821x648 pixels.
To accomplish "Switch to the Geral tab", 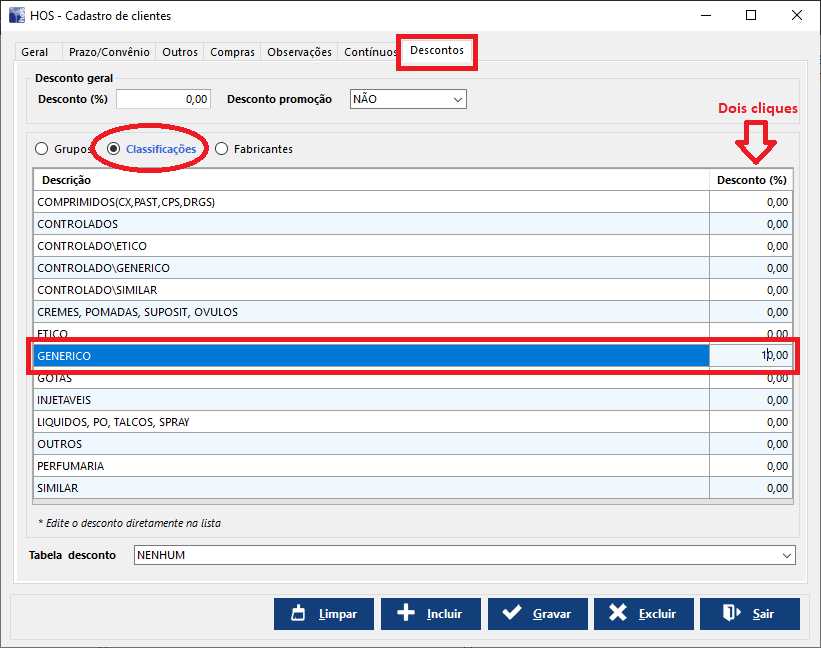I will pyautogui.click(x=35, y=52).
